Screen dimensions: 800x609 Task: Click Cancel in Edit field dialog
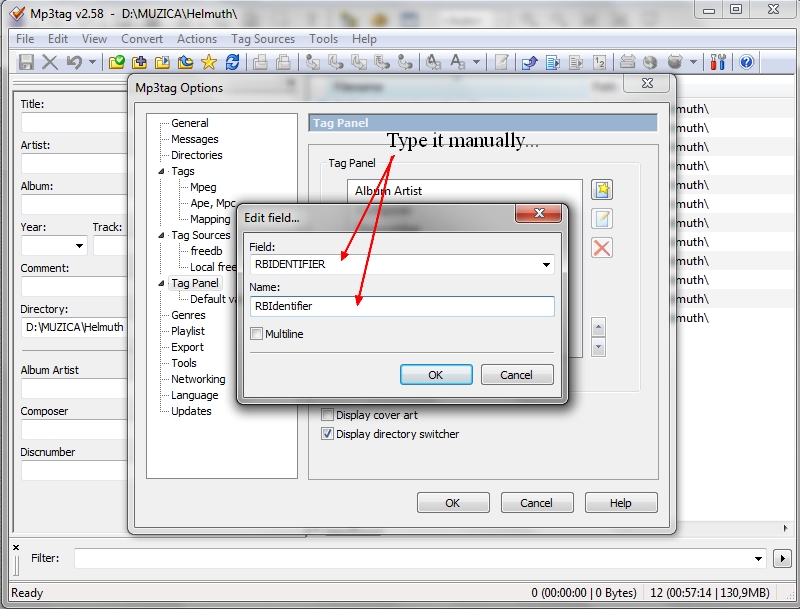pos(516,375)
